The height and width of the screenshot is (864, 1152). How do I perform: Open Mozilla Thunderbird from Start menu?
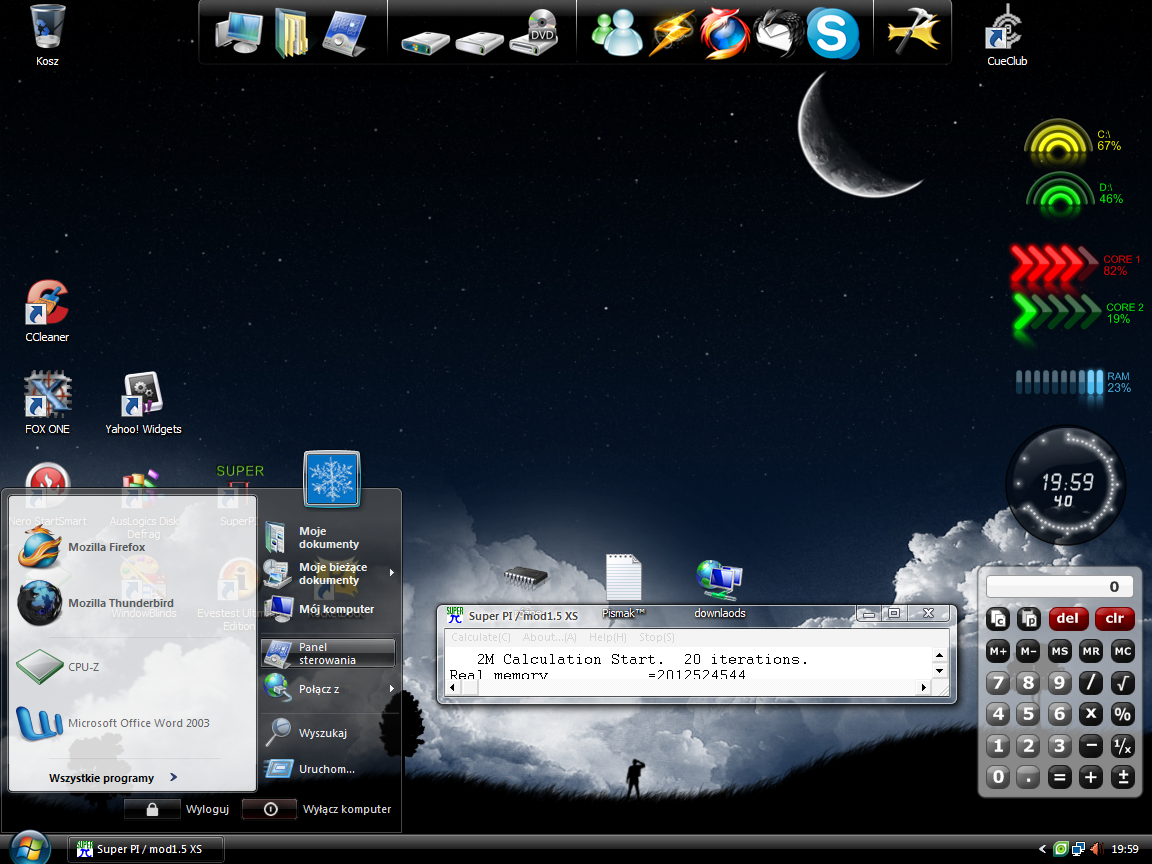134,603
